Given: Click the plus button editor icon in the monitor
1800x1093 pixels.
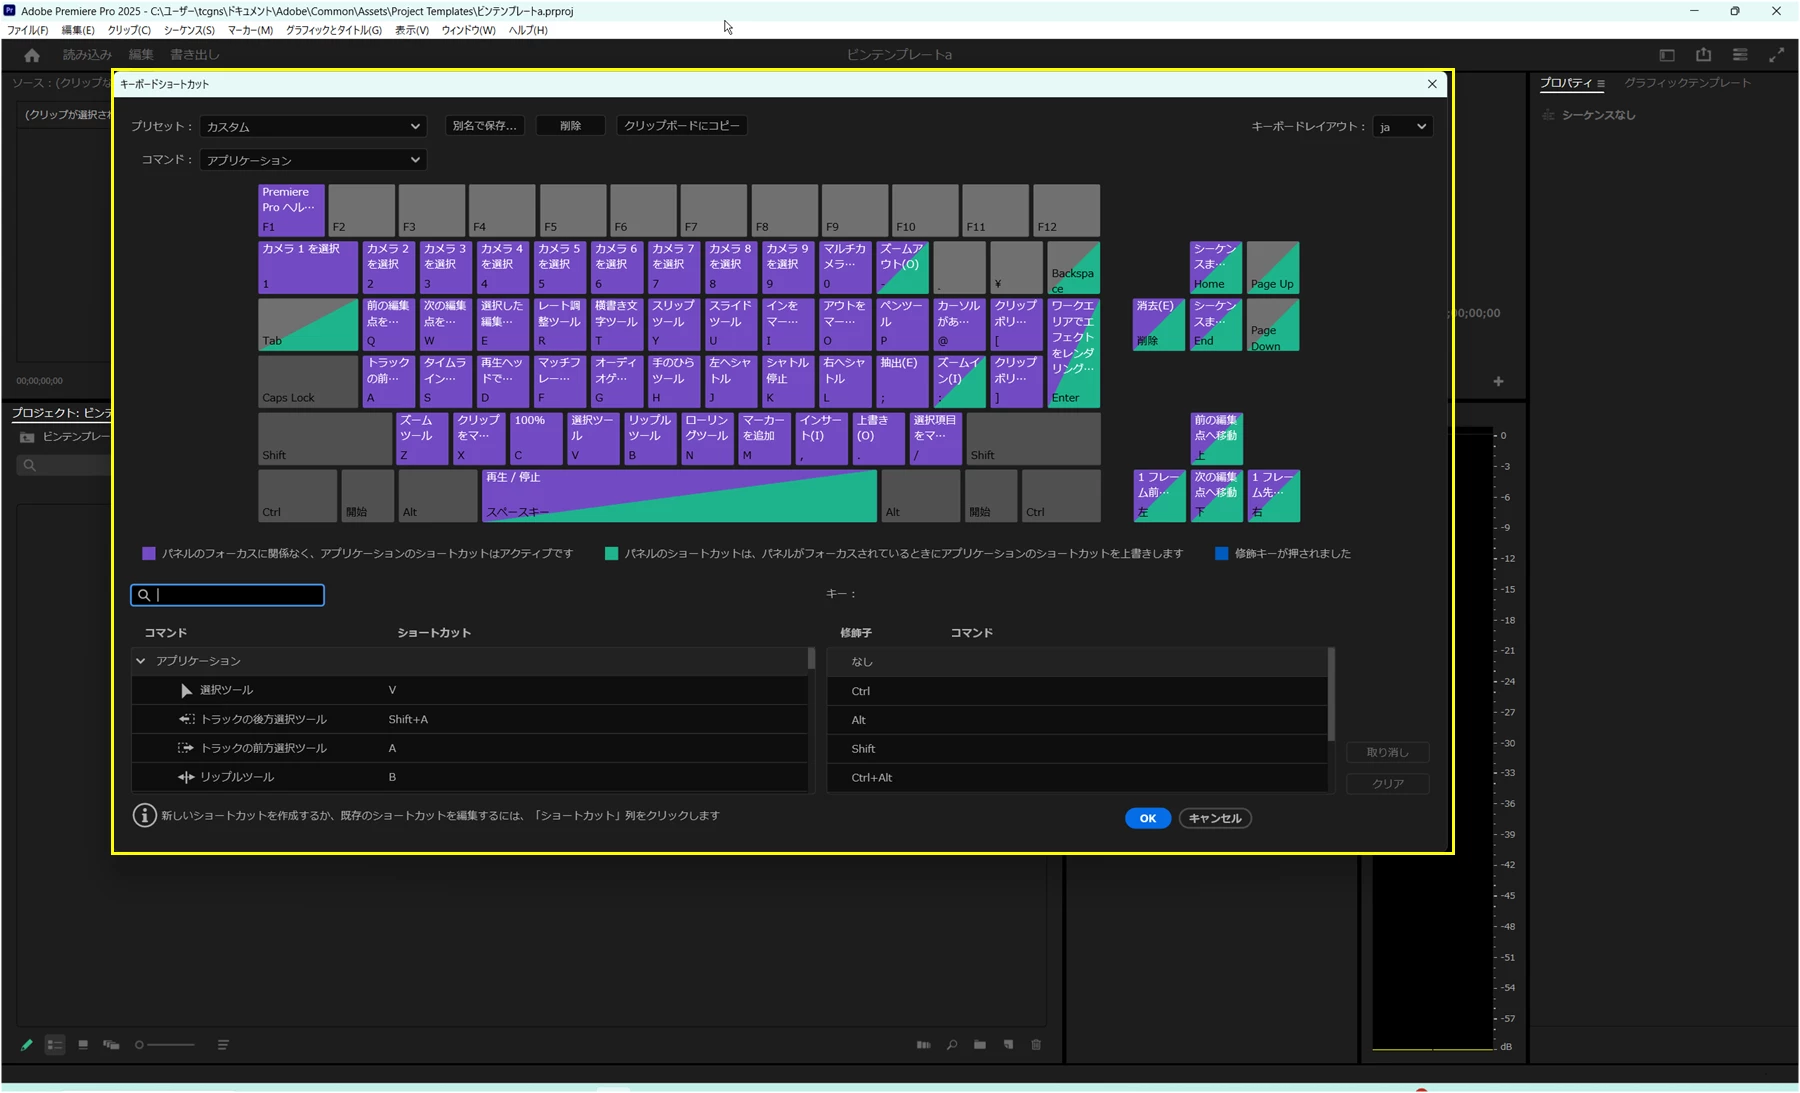Looking at the screenshot, I should tap(1498, 382).
